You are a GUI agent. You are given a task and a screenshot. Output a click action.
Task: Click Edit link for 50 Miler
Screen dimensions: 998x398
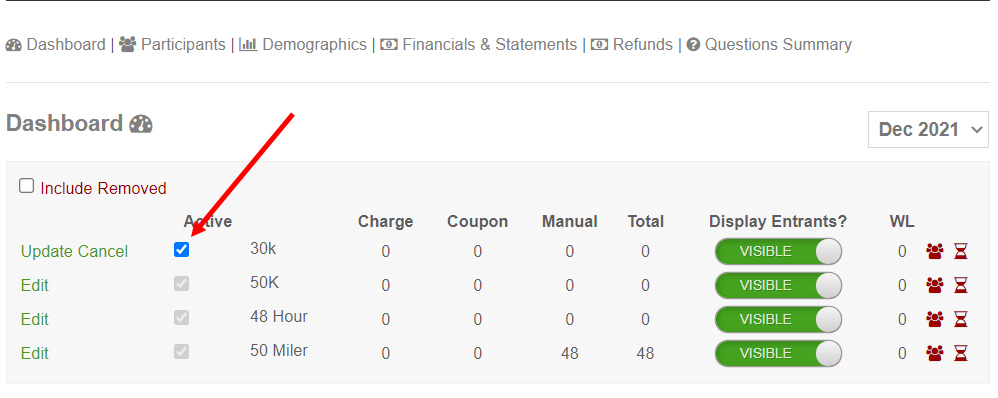[34, 353]
